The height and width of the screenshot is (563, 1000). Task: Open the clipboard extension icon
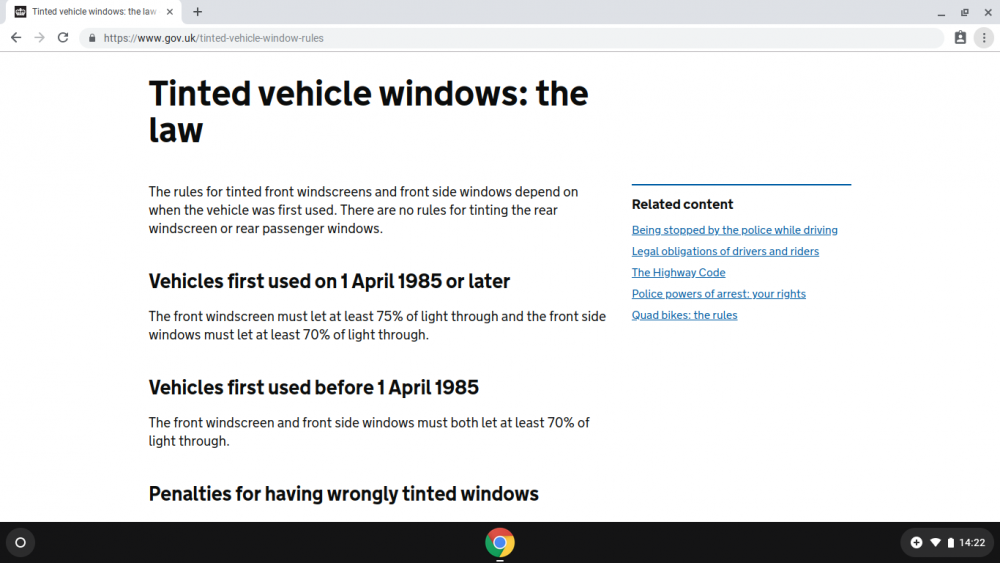point(960,38)
